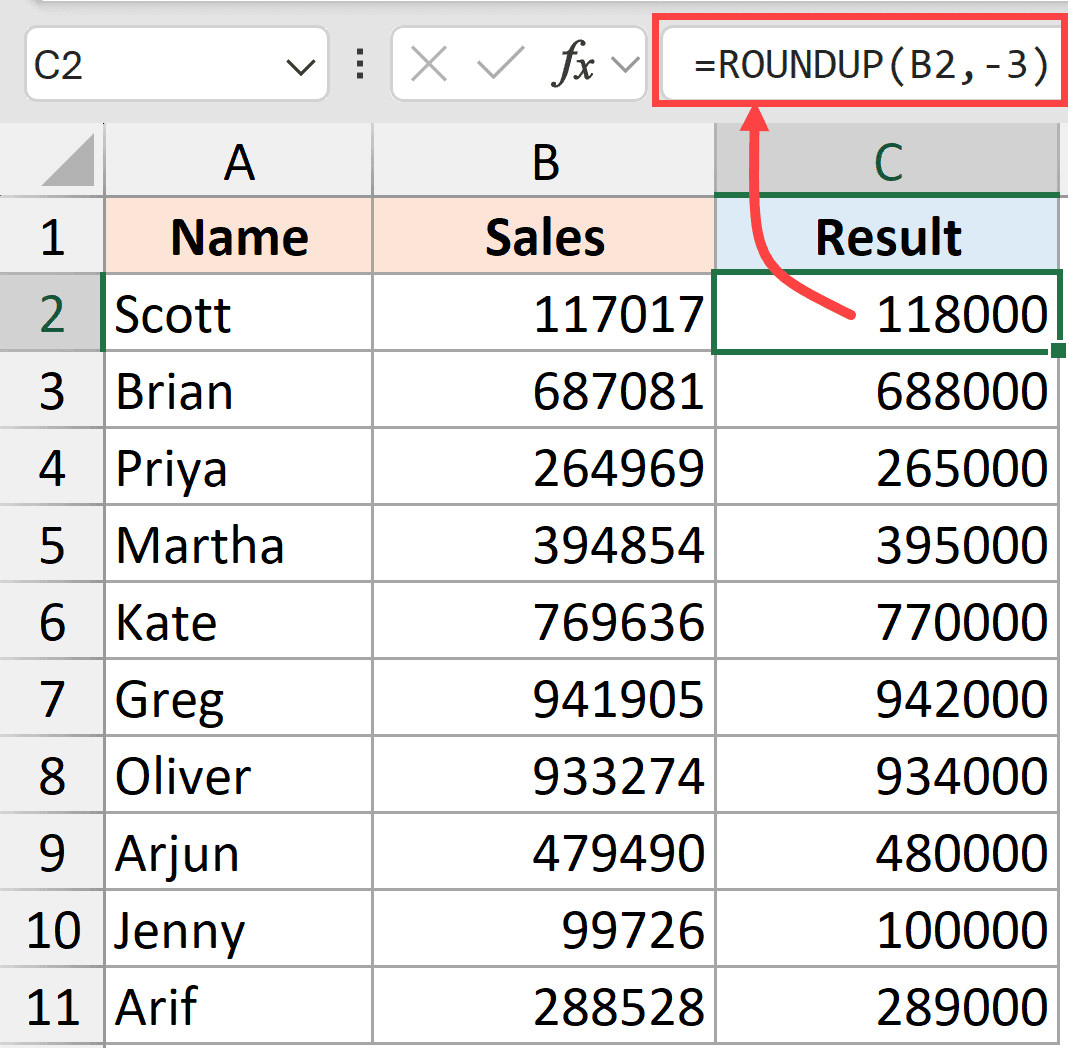Click the Cancel (X) formula icon
Viewport: 1068px width, 1048px height.
[429, 66]
